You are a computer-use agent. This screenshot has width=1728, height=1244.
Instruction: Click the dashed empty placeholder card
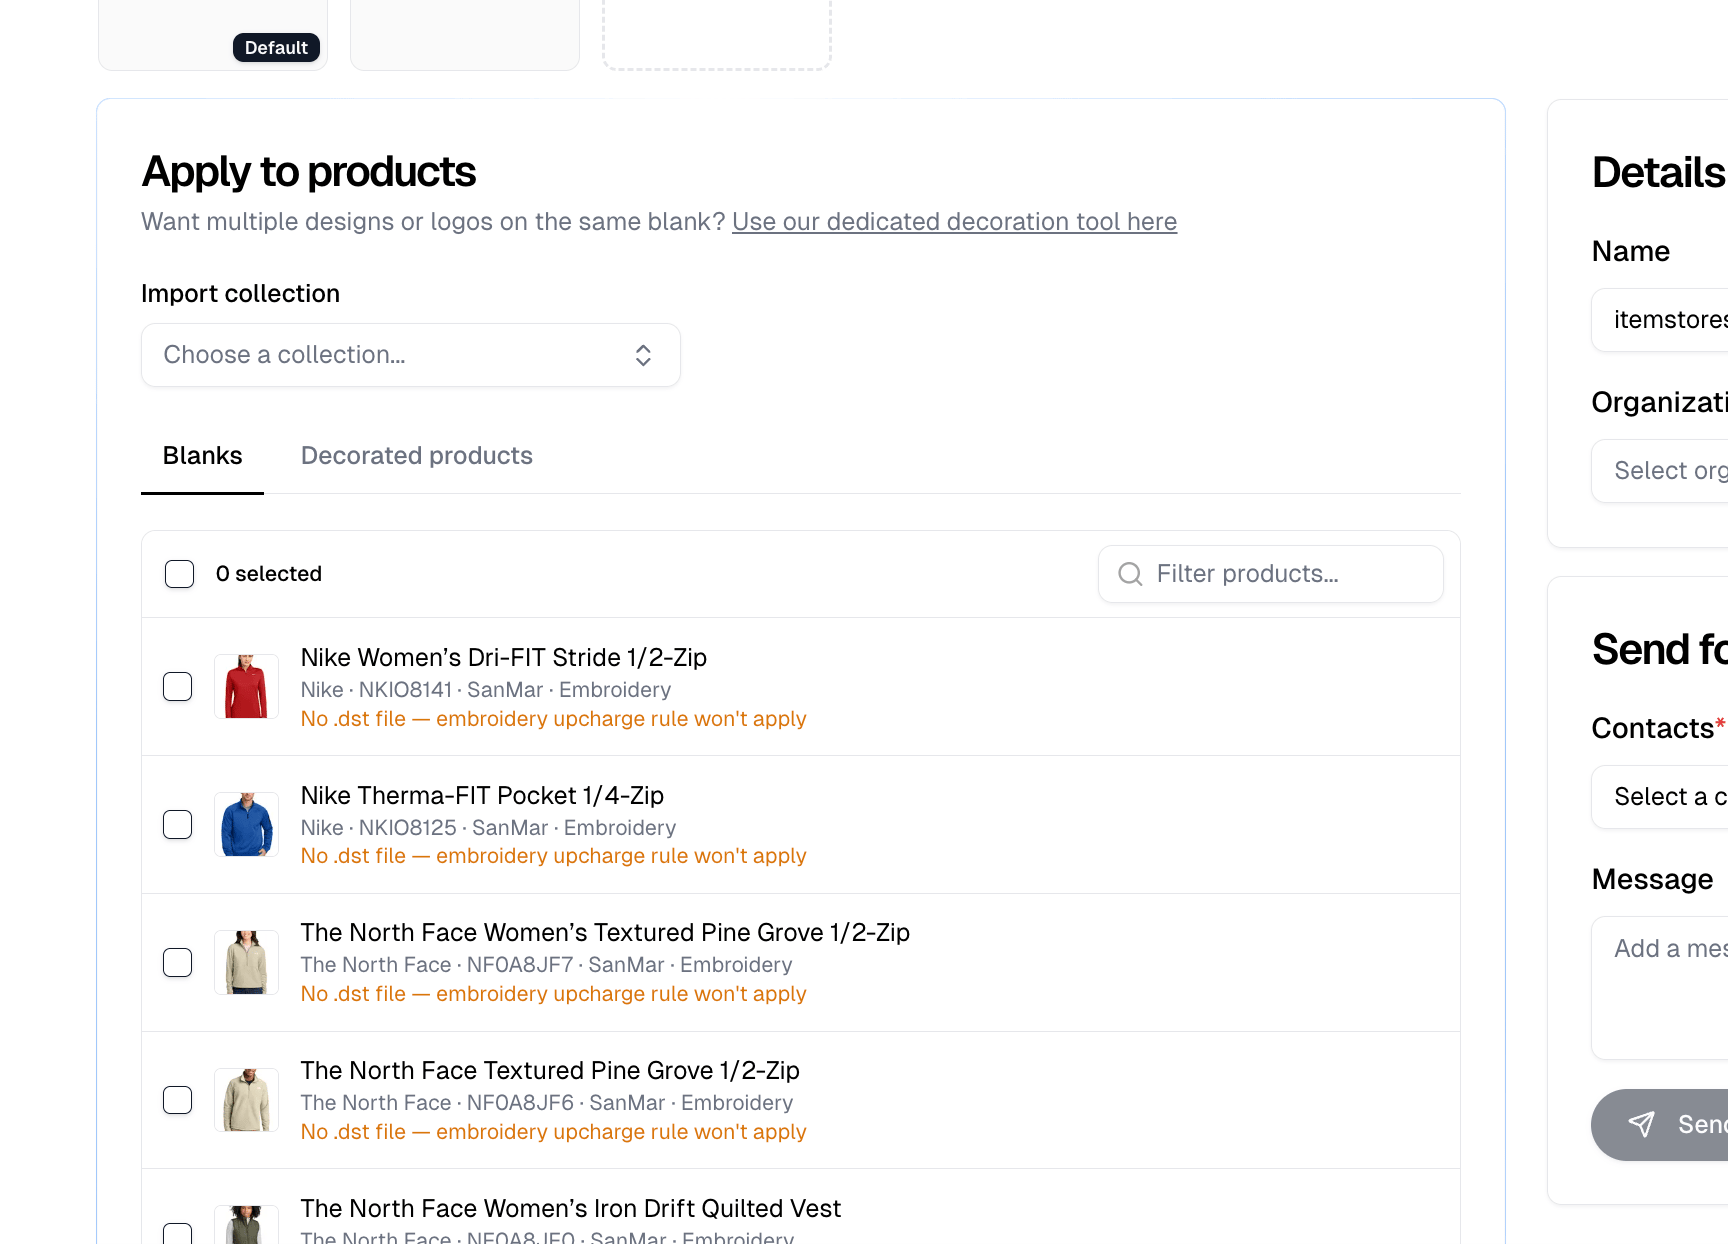[x=717, y=35]
